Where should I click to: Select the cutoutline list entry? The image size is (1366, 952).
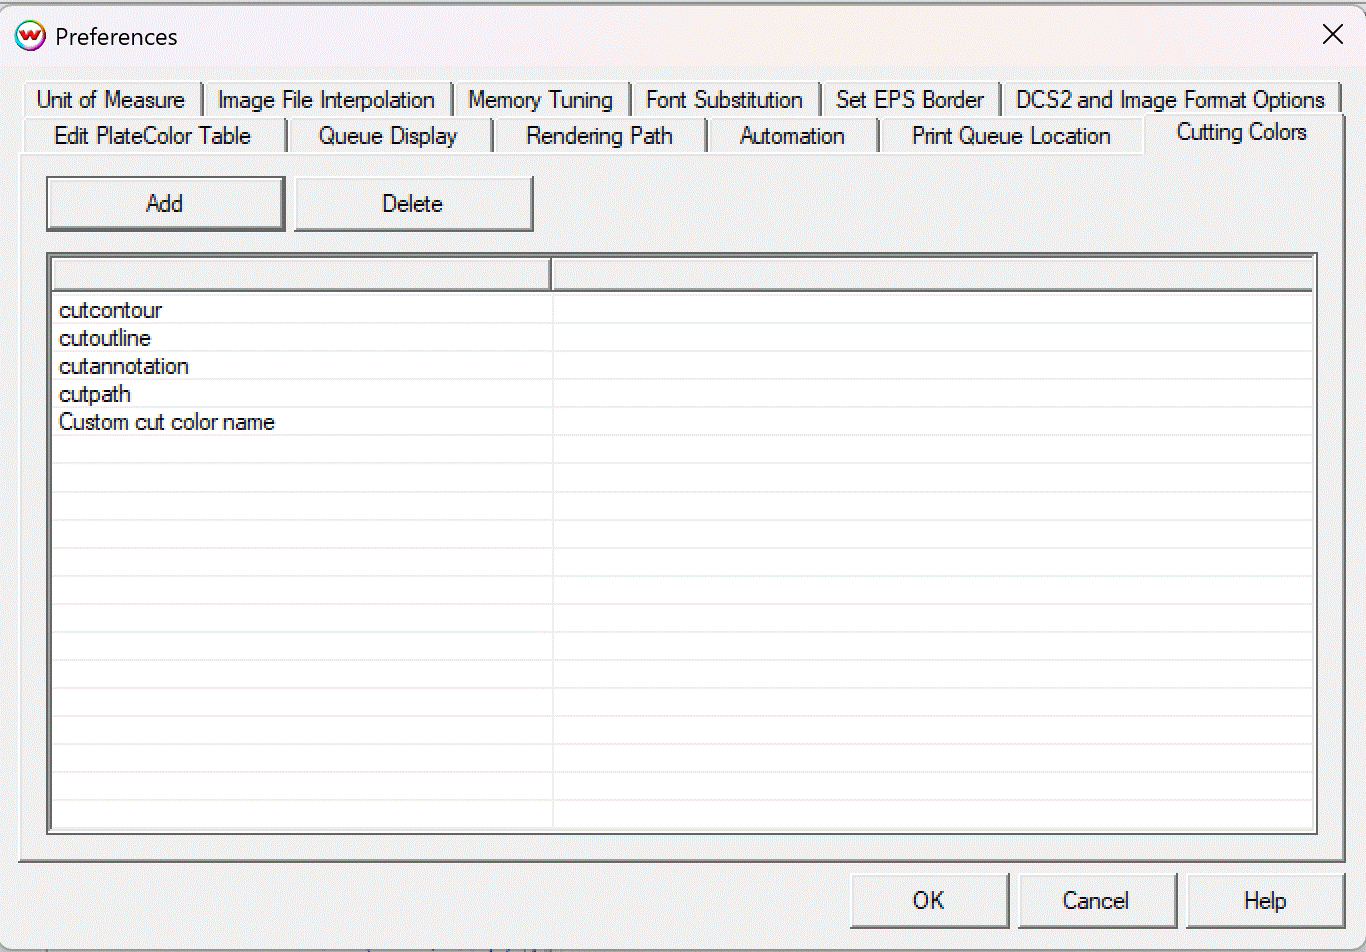tap(105, 339)
